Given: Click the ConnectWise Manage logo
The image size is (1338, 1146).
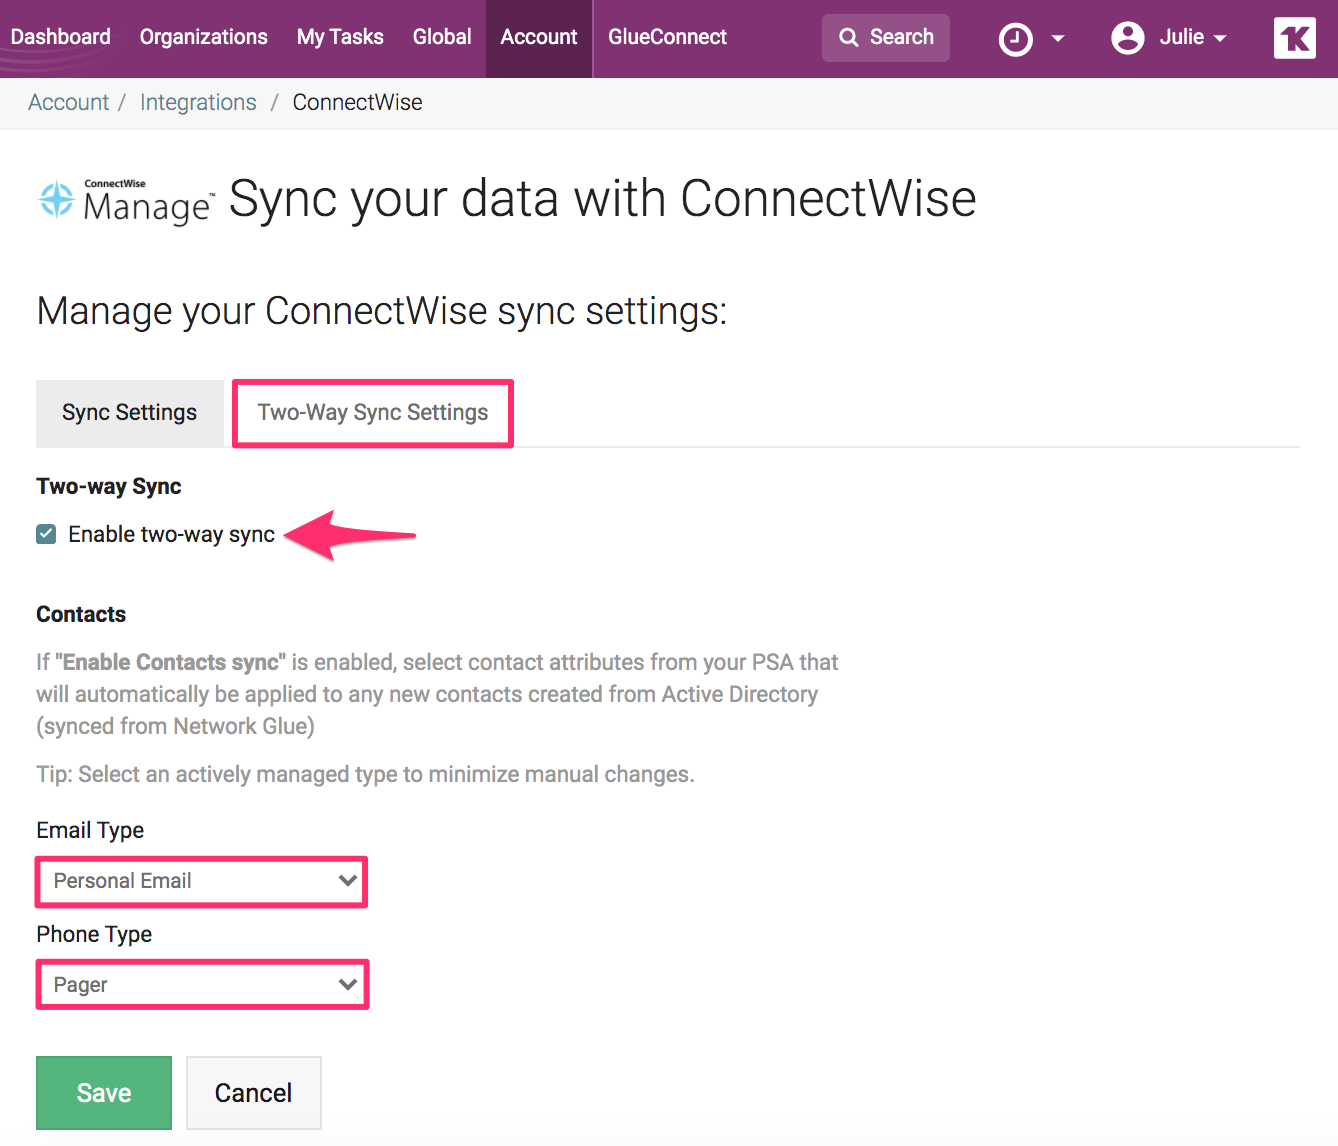Looking at the screenshot, I should click(126, 200).
